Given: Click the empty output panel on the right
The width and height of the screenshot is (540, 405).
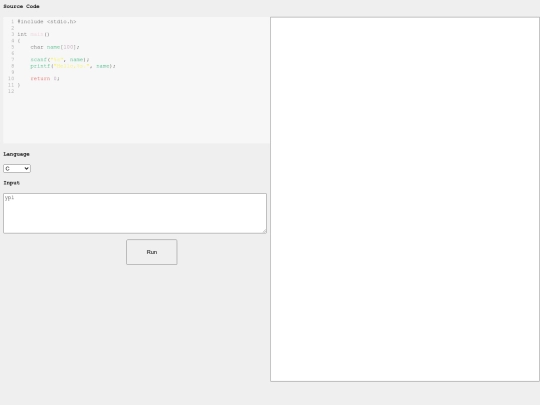Looking at the screenshot, I should coord(405,199).
